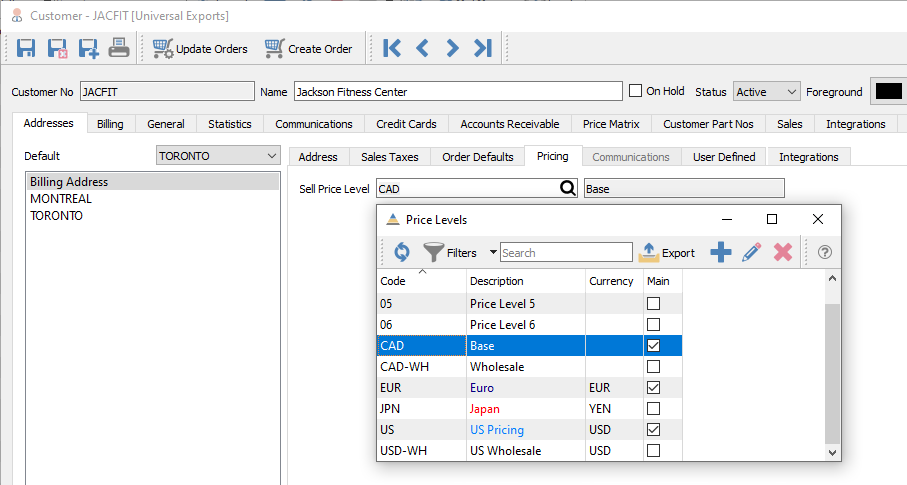
Task: Uncheck Main box for Euro price level
Action: (653, 388)
